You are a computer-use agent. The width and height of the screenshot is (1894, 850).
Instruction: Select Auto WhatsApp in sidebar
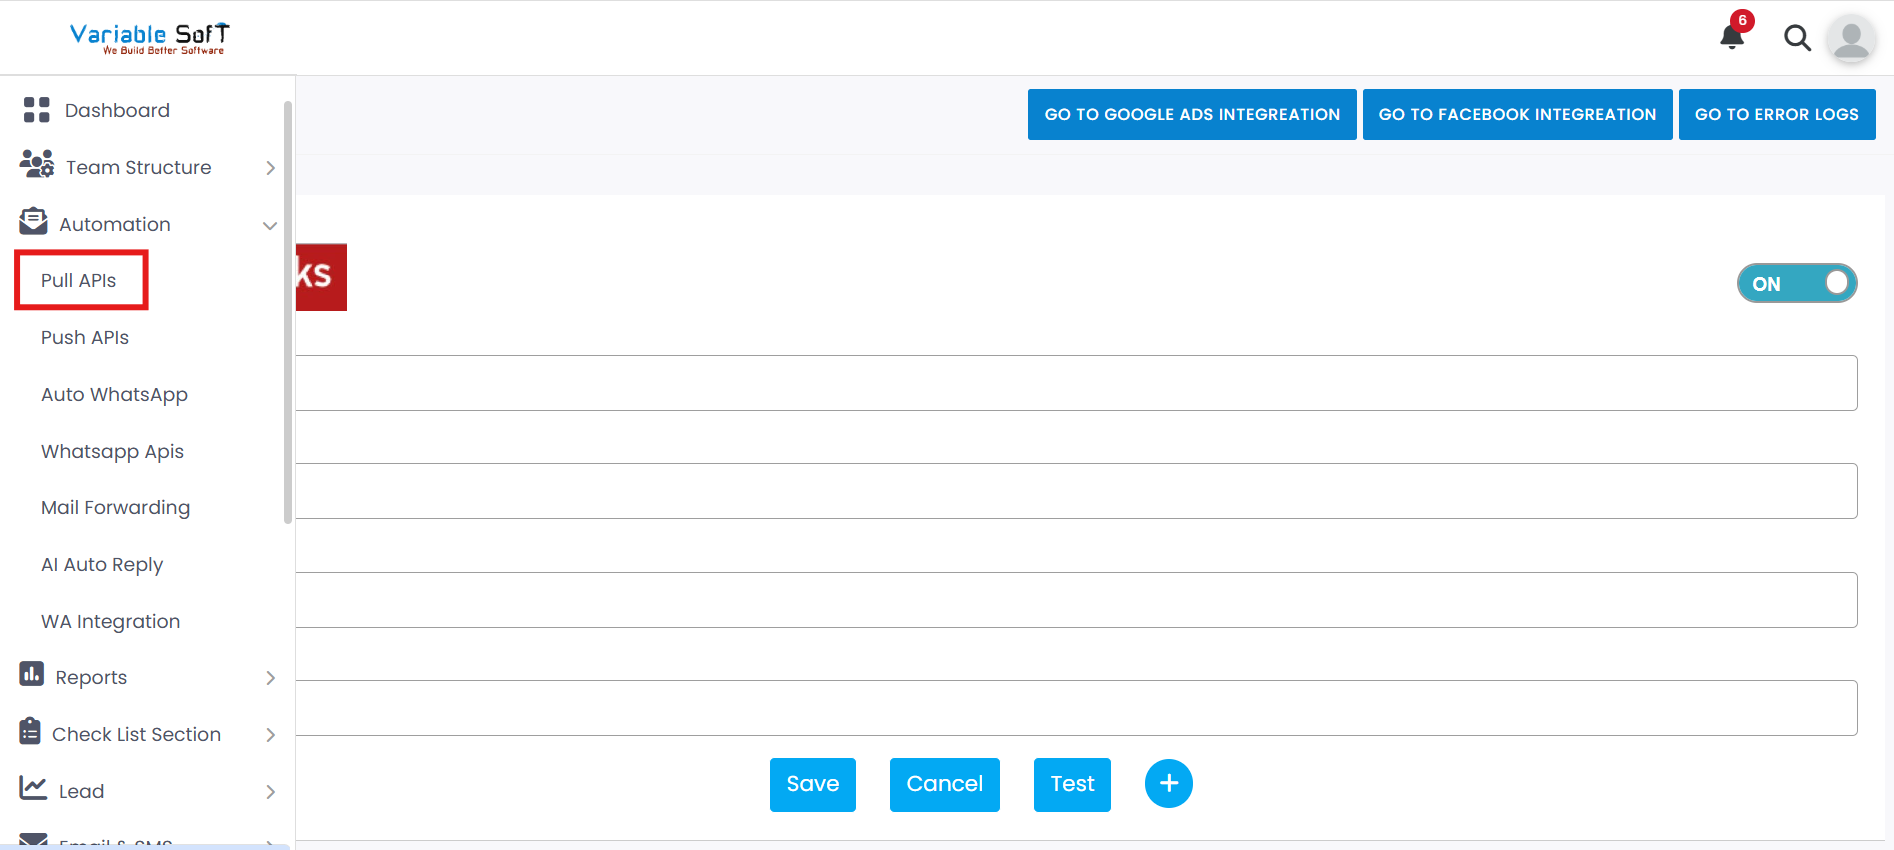(114, 395)
